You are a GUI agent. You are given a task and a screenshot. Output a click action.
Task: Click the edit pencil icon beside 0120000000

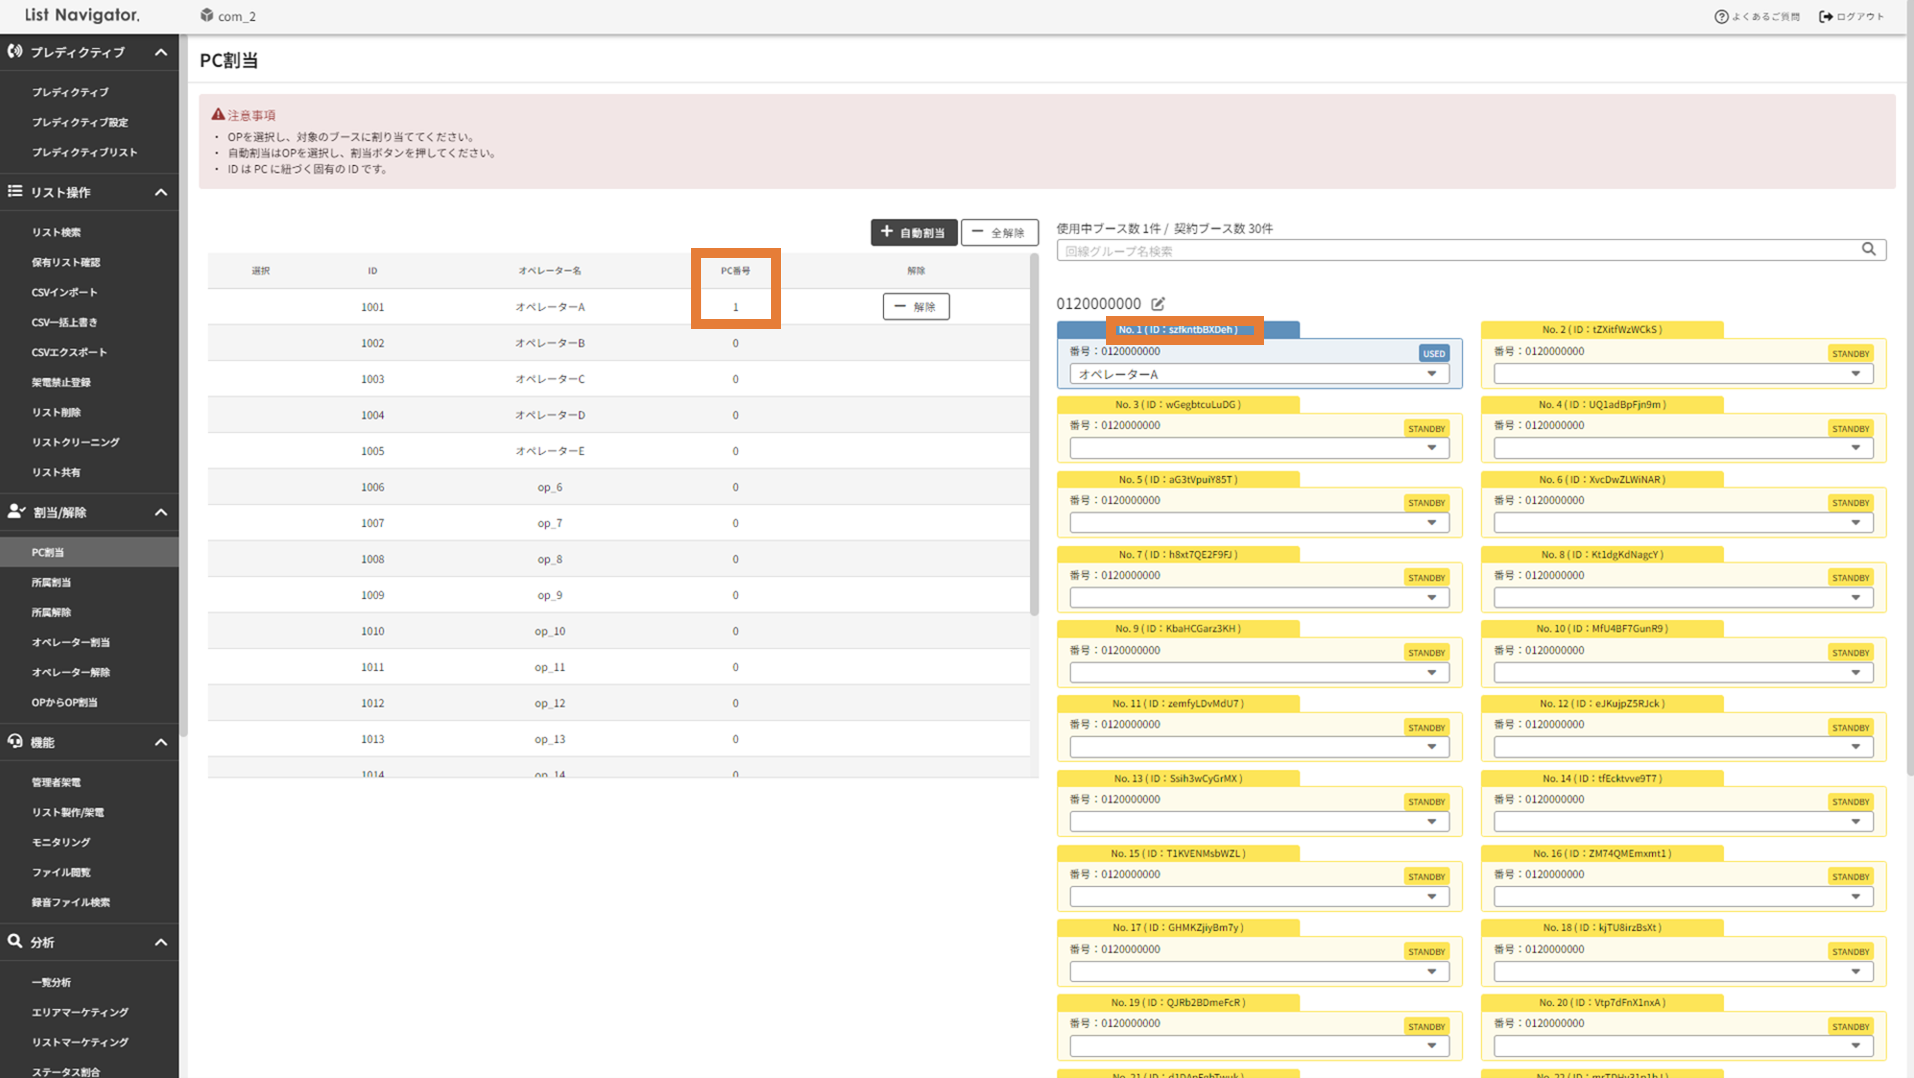[1158, 304]
